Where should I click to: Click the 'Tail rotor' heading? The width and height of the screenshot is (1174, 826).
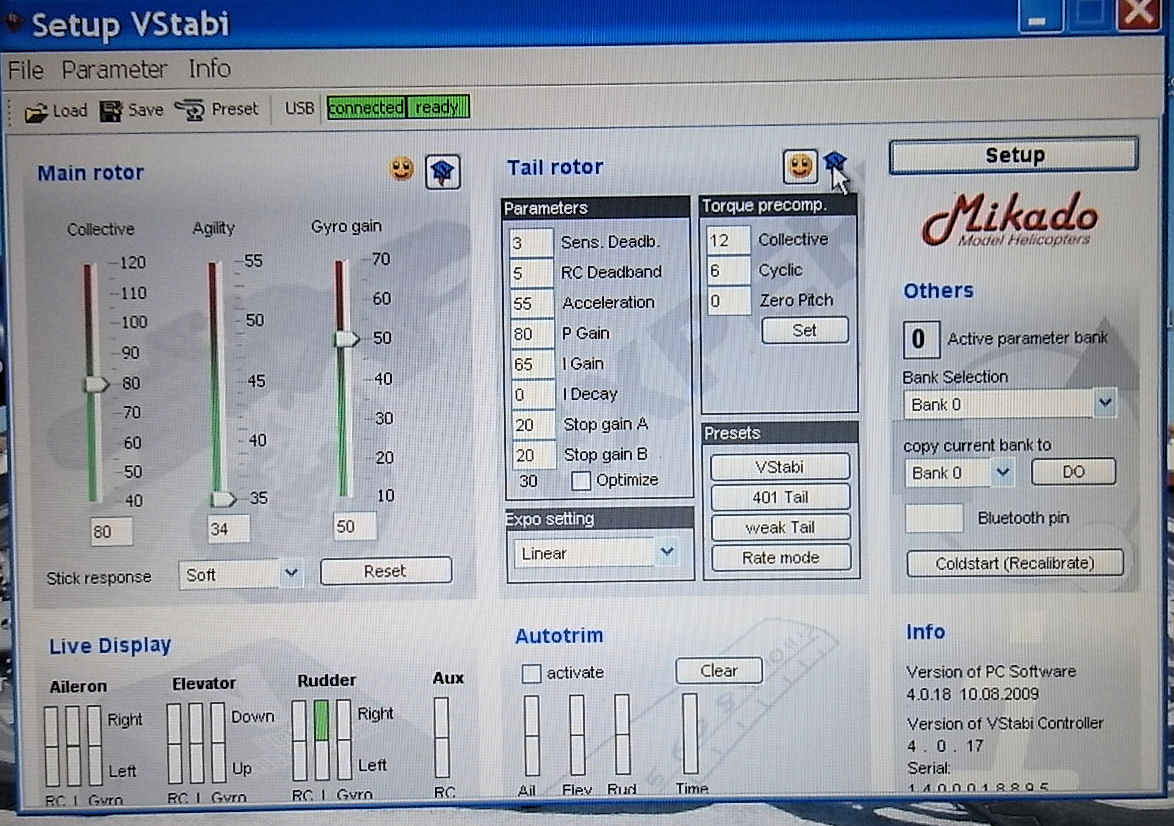[555, 167]
